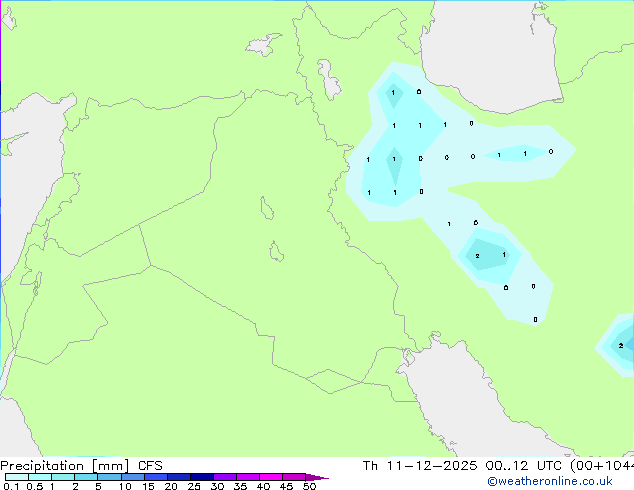Click the arrow-shaped swatch above 50 mm

click(317, 477)
